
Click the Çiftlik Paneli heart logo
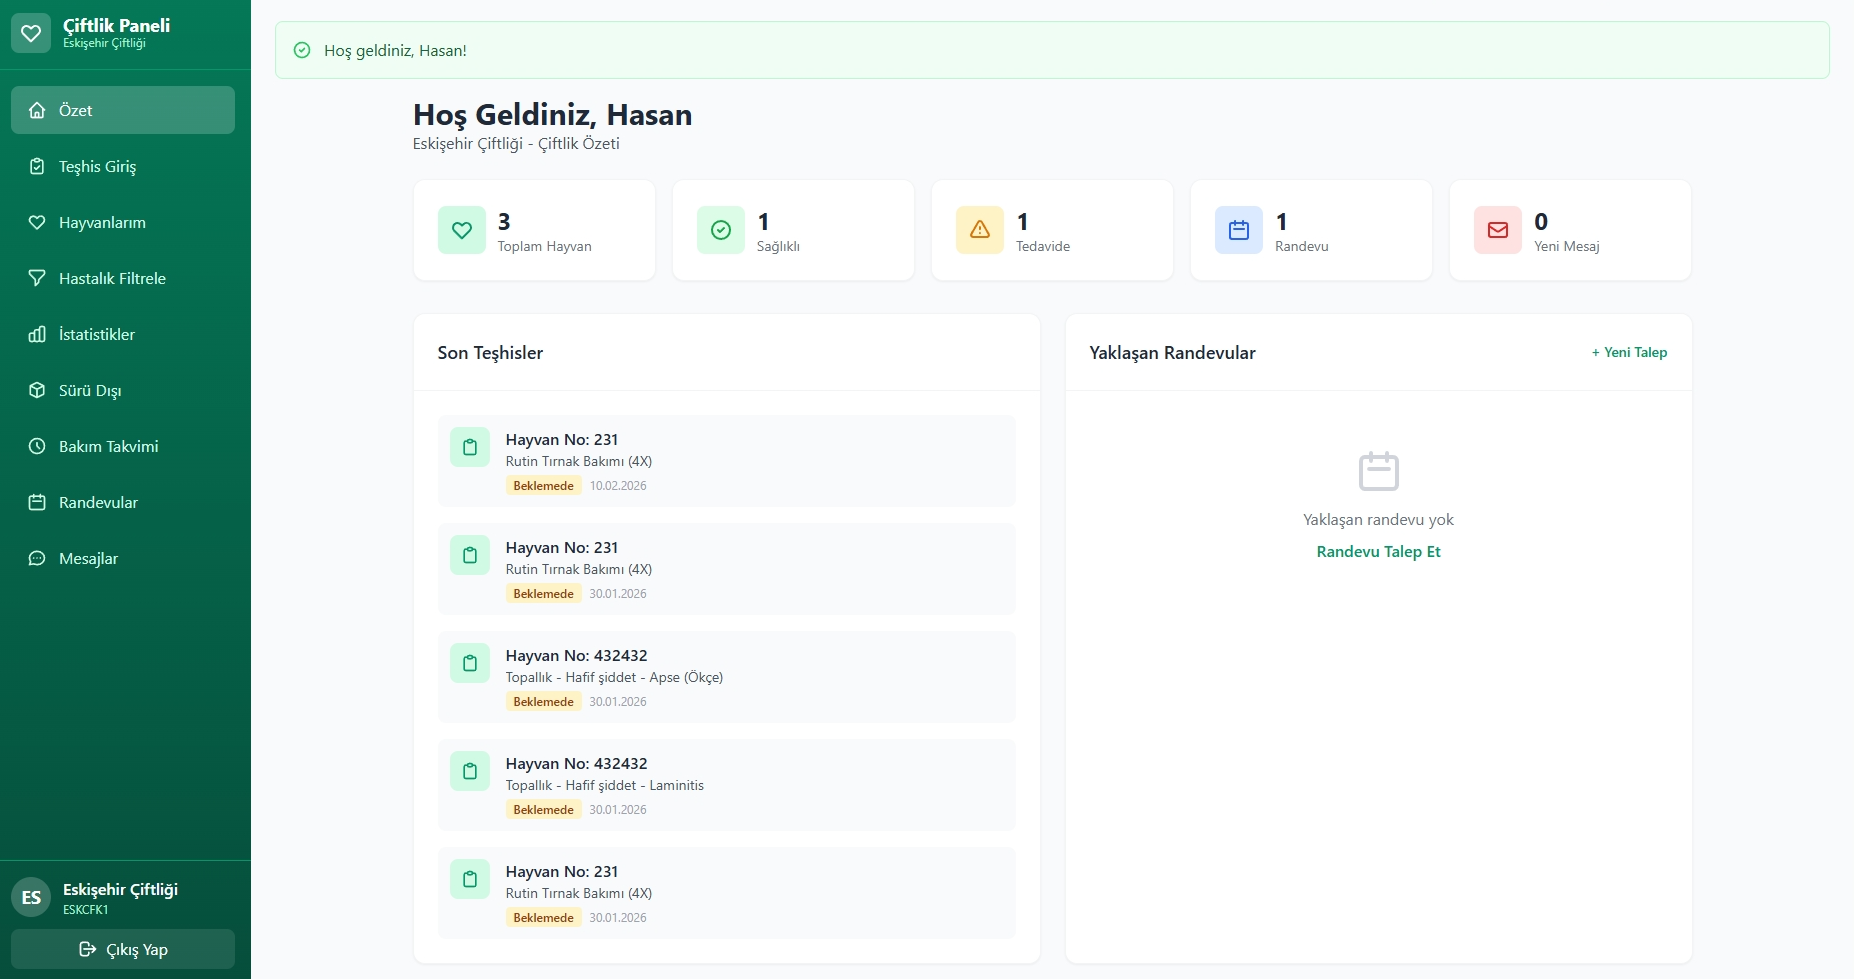pos(31,32)
